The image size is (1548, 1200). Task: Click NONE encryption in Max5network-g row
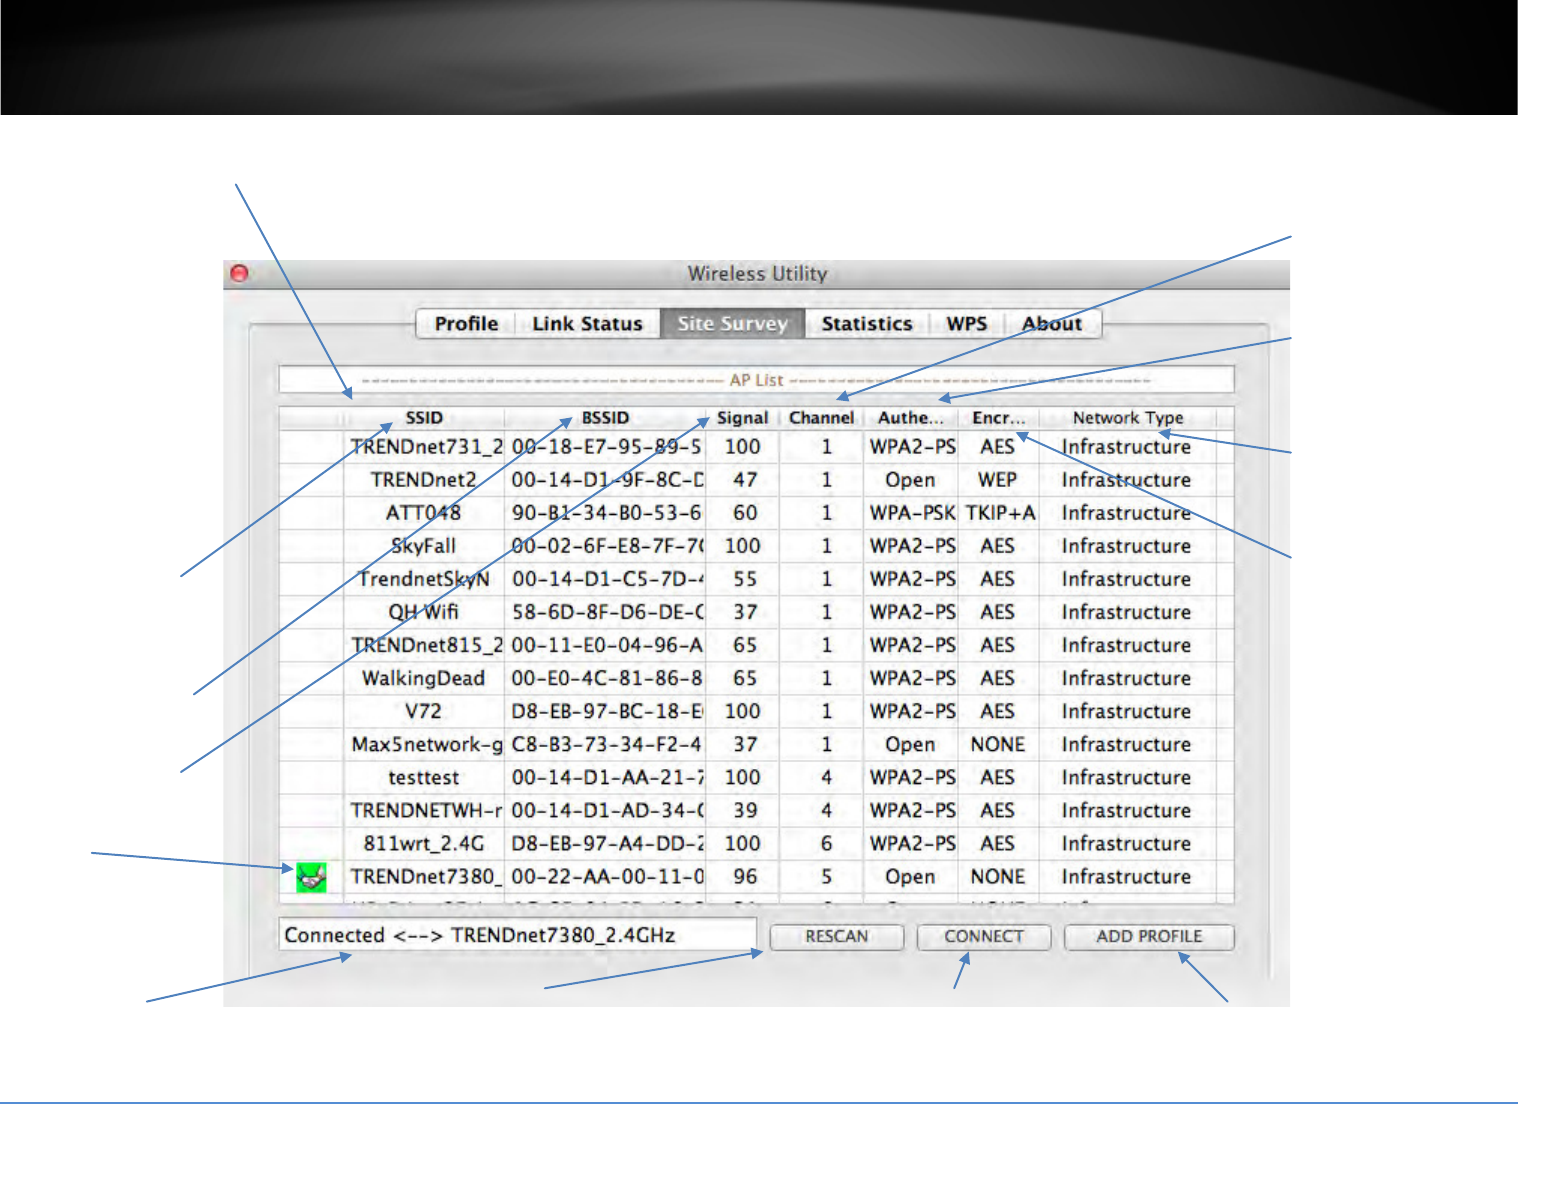tap(997, 744)
